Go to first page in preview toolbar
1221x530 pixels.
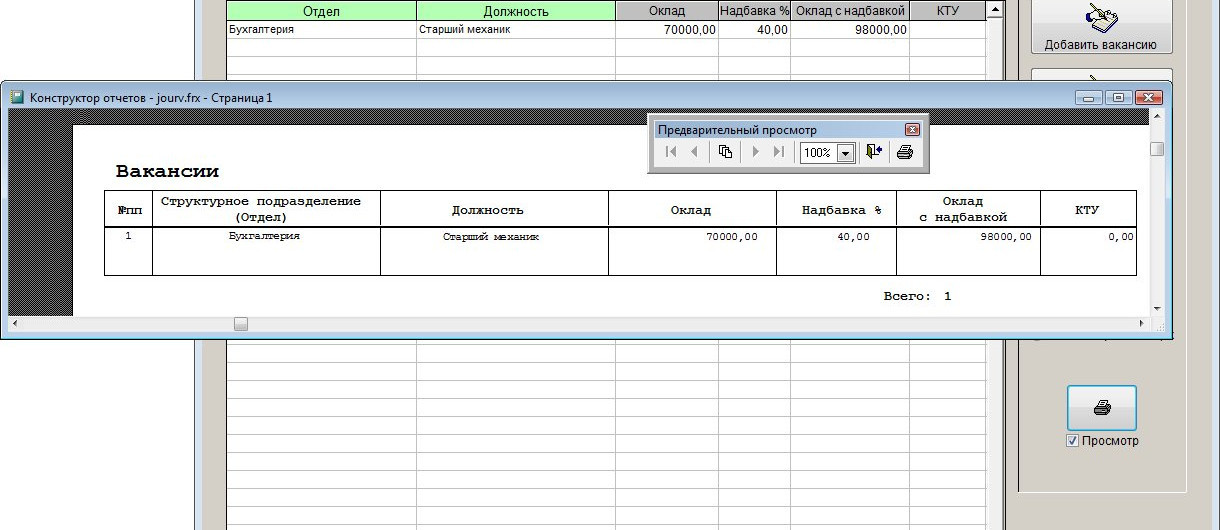coord(670,152)
